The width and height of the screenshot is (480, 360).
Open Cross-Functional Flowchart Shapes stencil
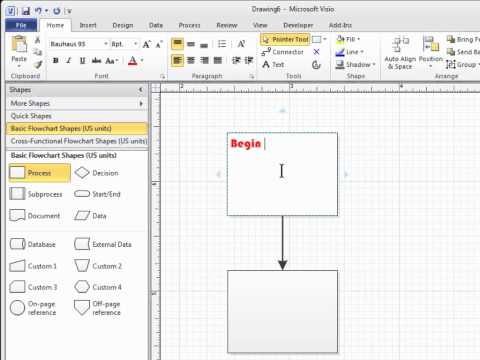tap(77, 141)
